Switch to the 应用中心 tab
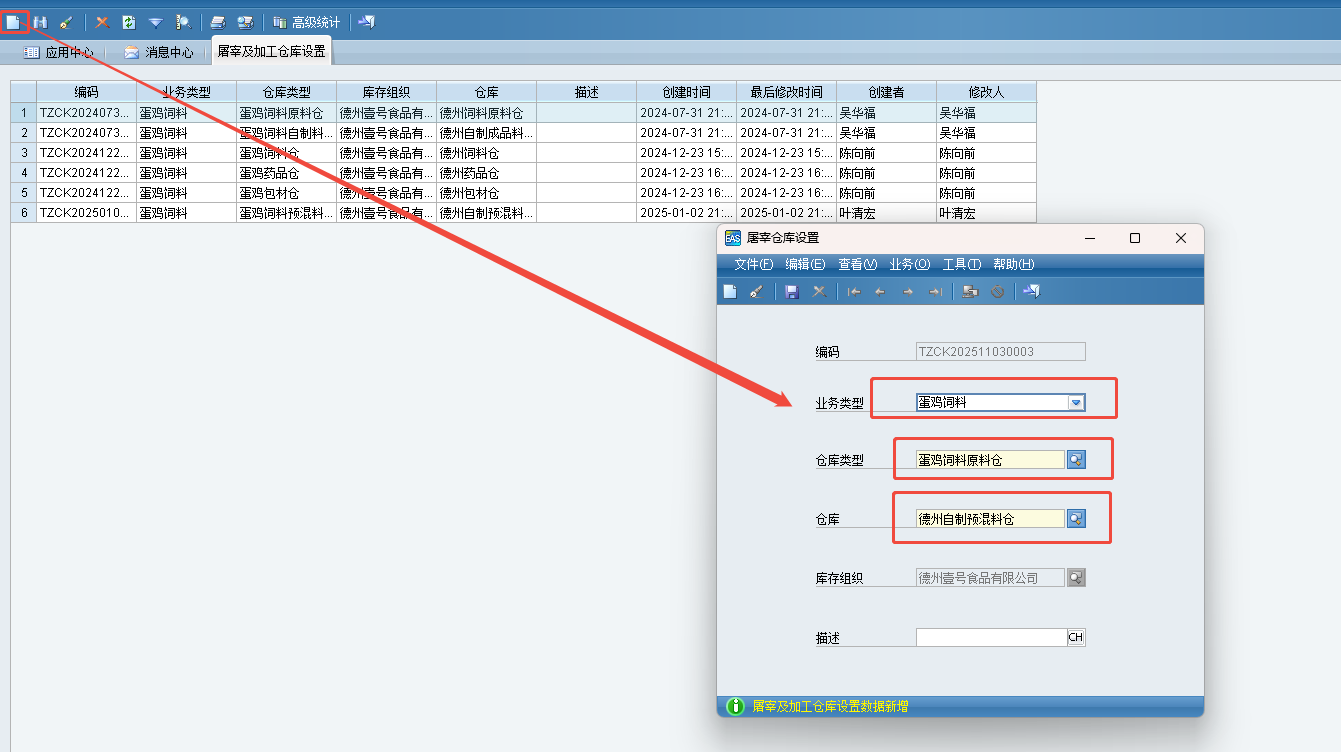Viewport: 1341px width, 752px height. (x=60, y=52)
